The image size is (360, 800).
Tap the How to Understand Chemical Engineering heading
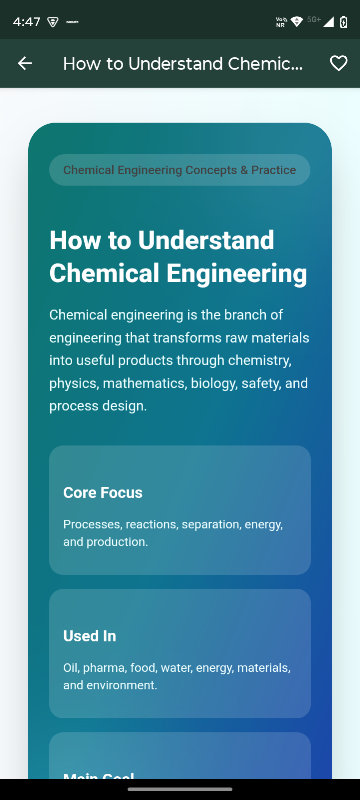tap(178, 257)
